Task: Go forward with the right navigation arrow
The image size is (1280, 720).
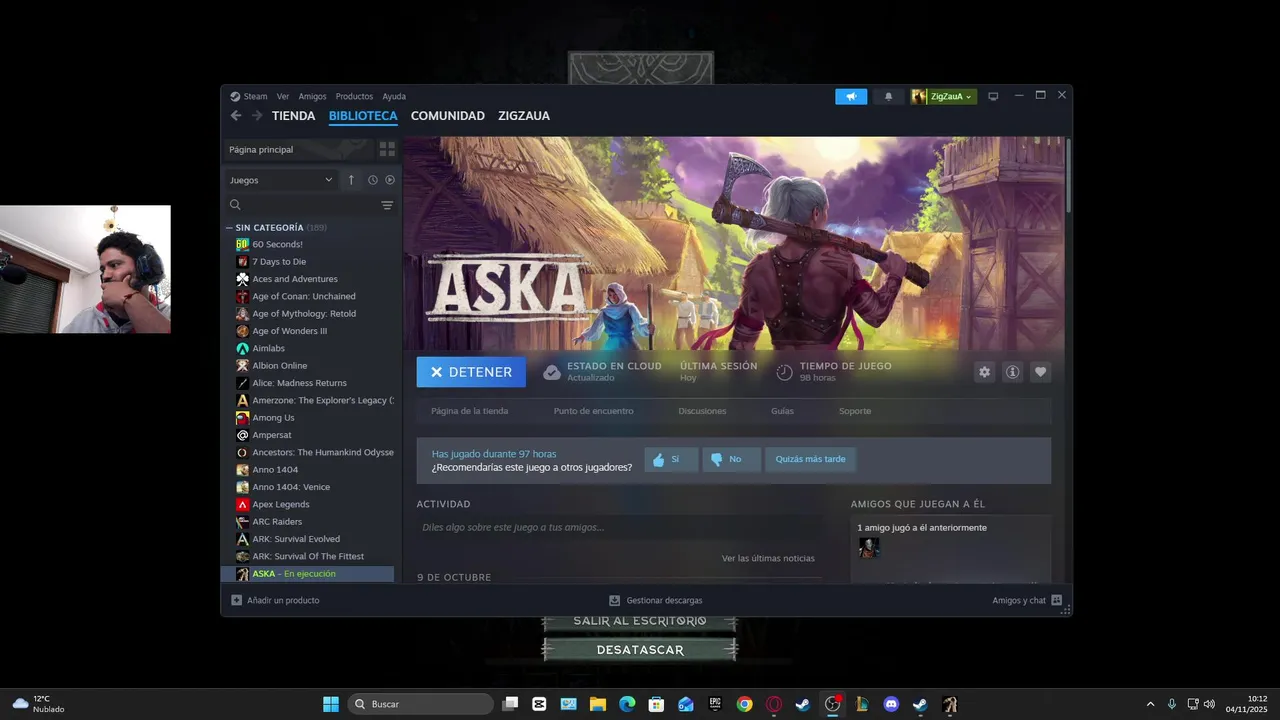Action: tap(257, 116)
